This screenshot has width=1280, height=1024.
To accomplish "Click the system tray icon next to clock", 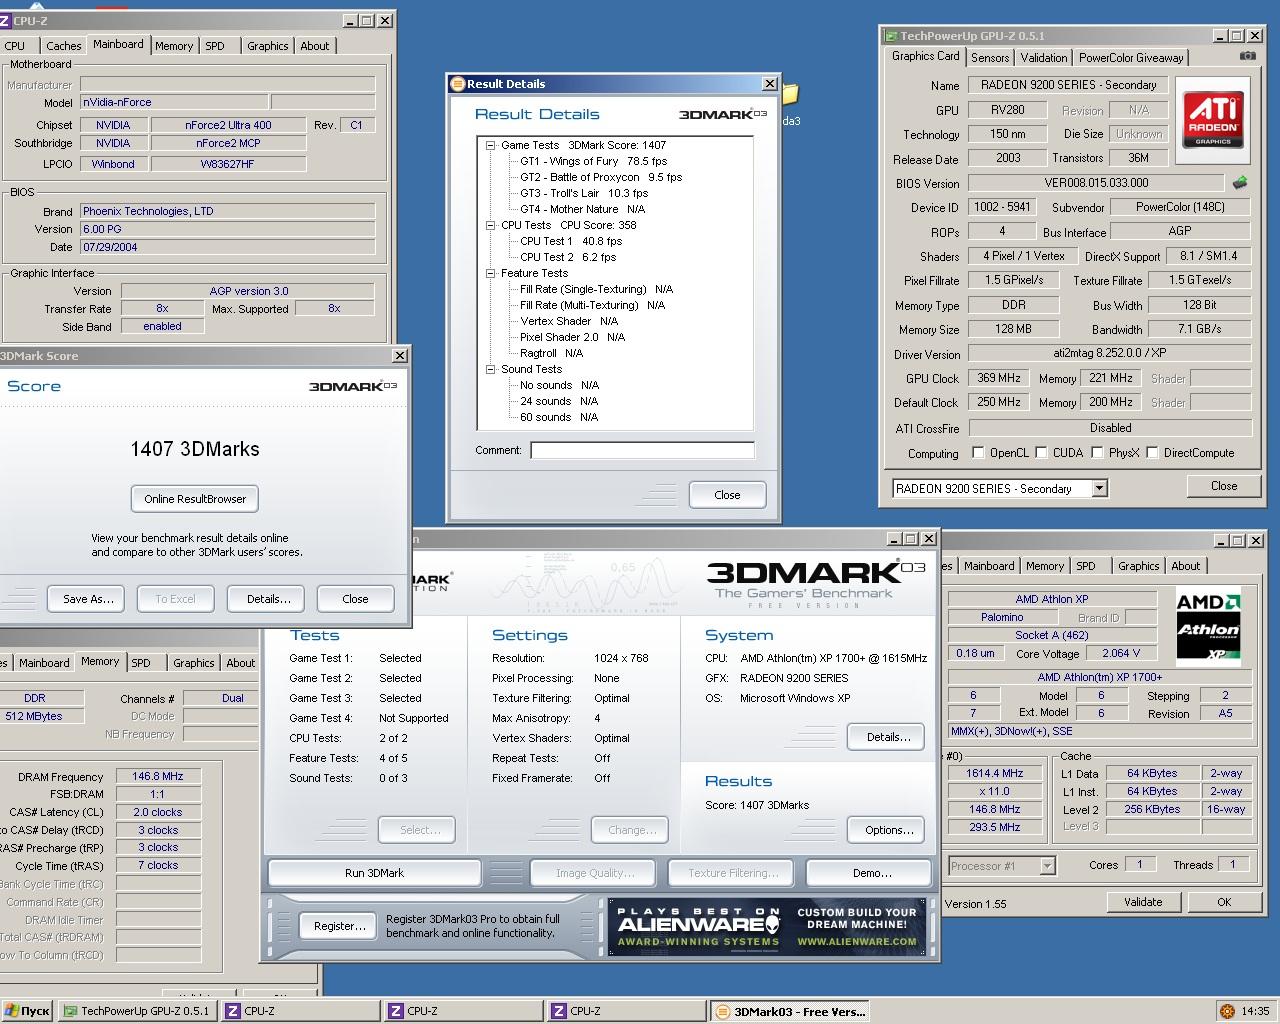I will (1226, 1011).
